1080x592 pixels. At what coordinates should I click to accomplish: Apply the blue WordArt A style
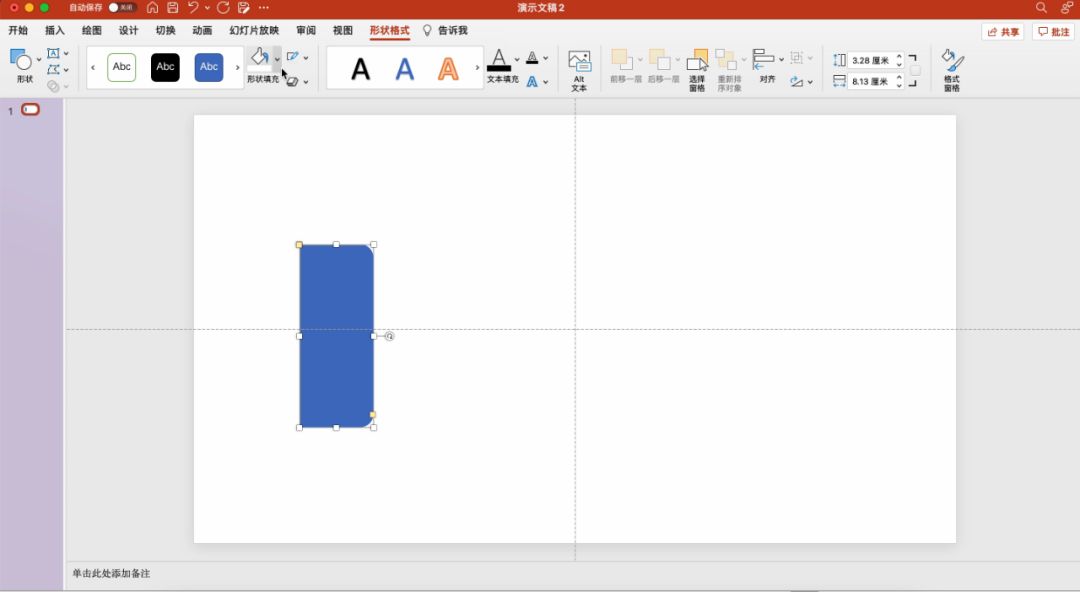point(405,68)
